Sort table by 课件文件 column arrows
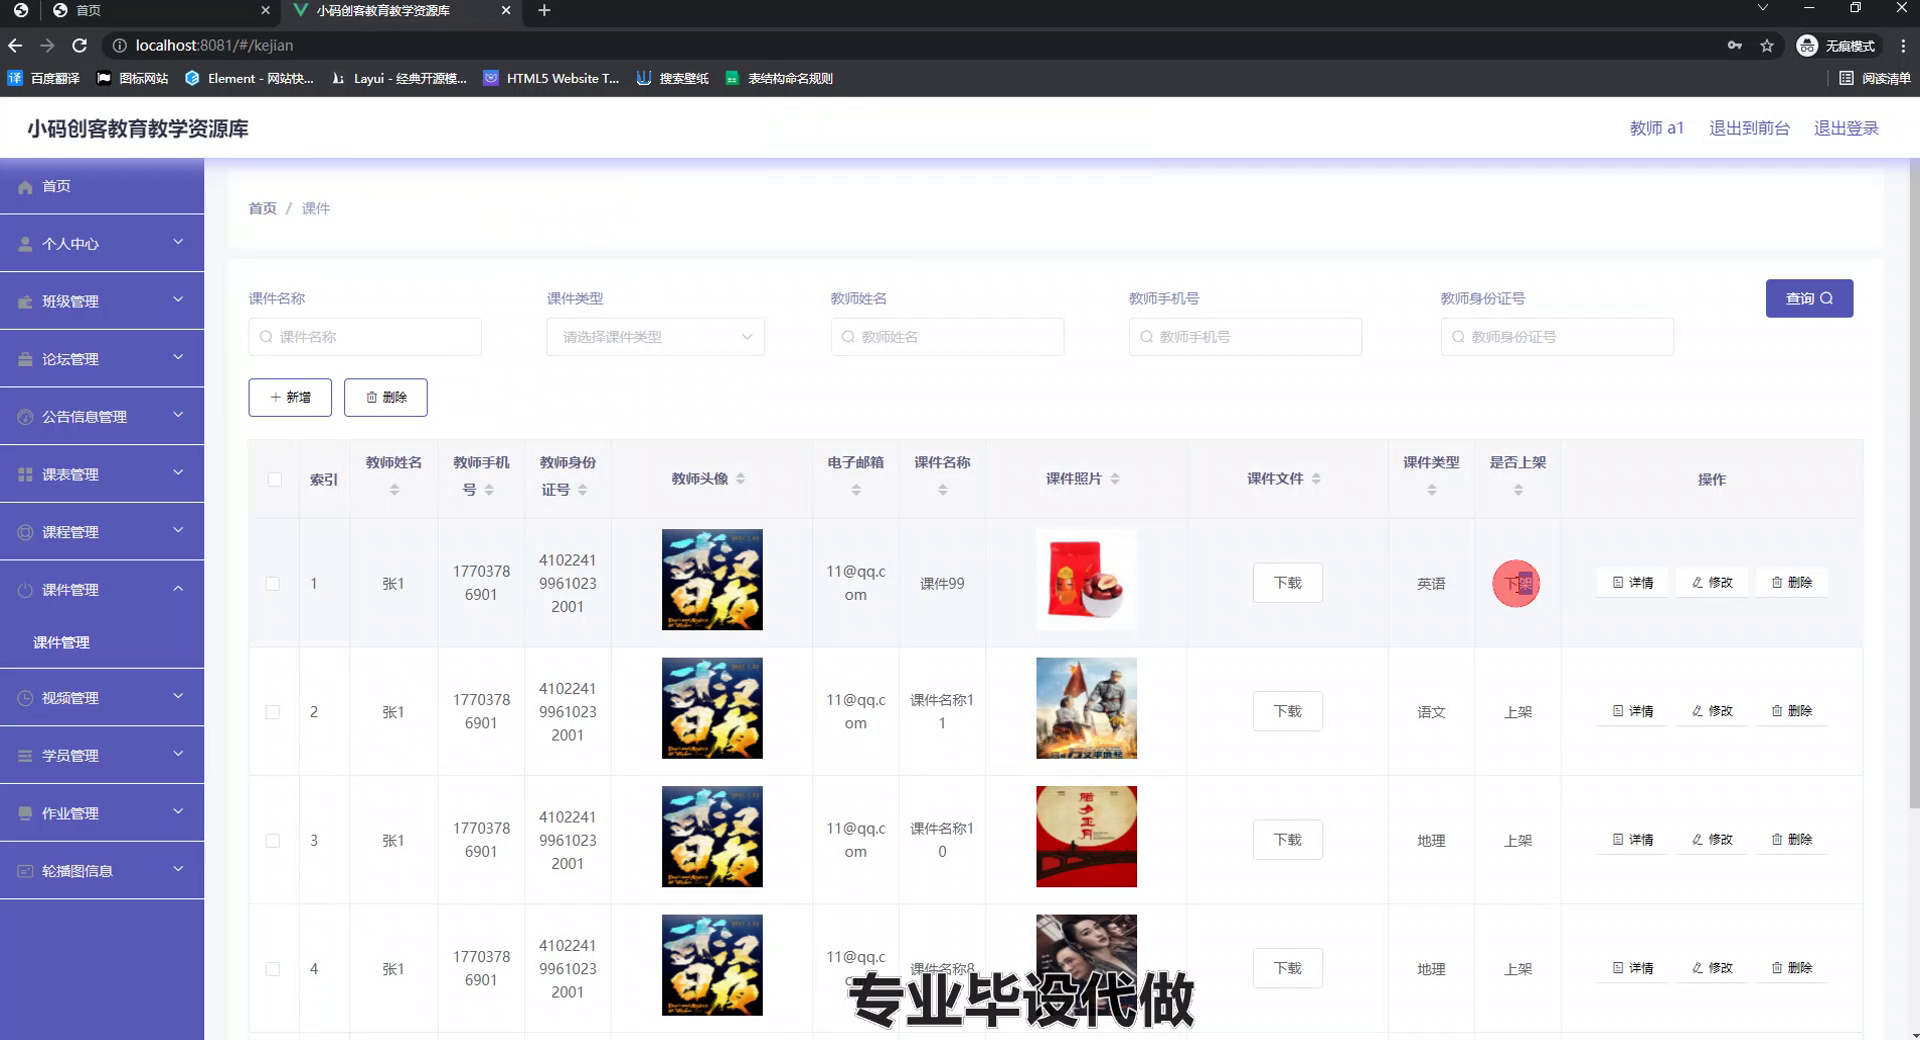The image size is (1920, 1040). (1316, 479)
